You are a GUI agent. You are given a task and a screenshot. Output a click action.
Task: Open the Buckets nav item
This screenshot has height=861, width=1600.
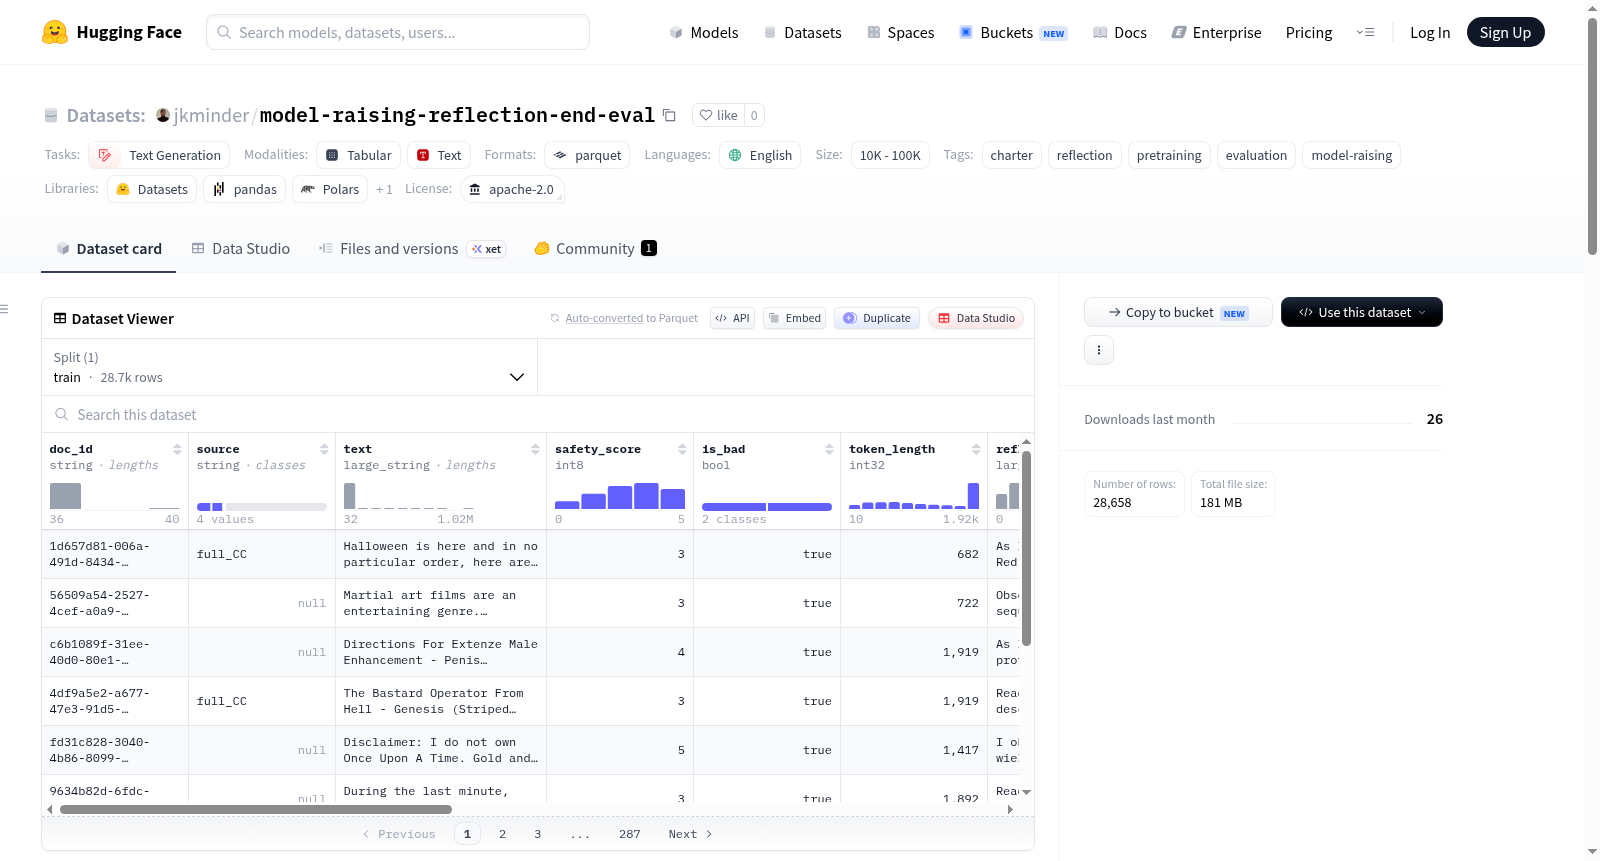click(x=1013, y=32)
